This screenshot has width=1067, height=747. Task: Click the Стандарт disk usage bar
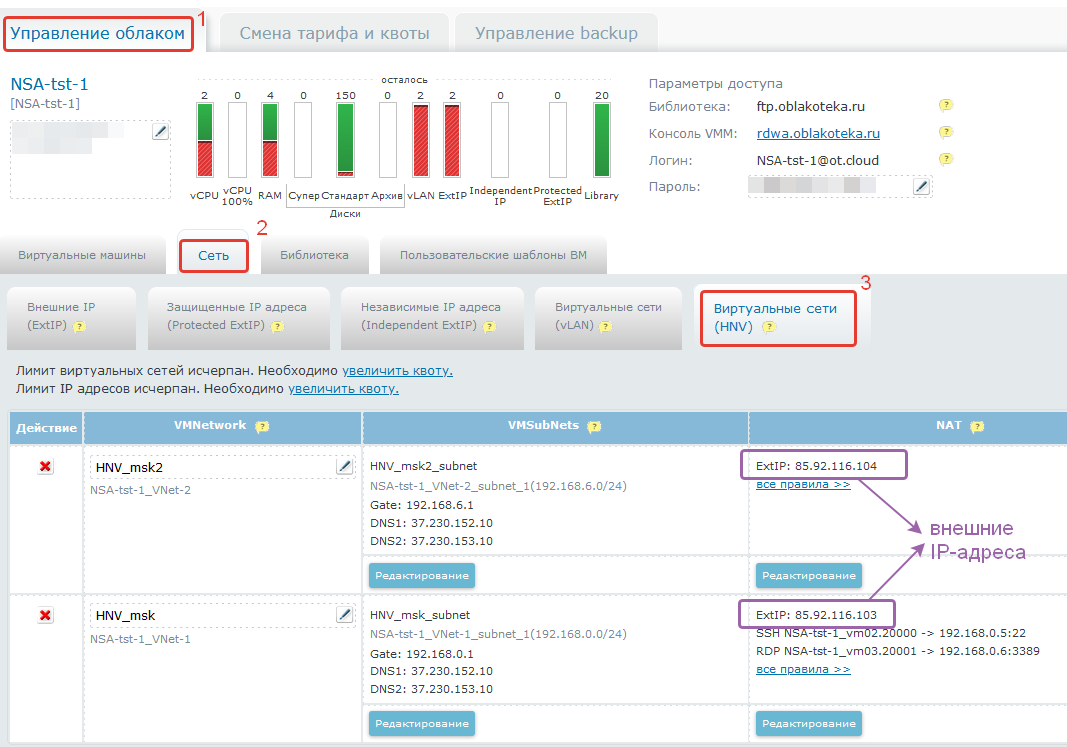point(345,140)
